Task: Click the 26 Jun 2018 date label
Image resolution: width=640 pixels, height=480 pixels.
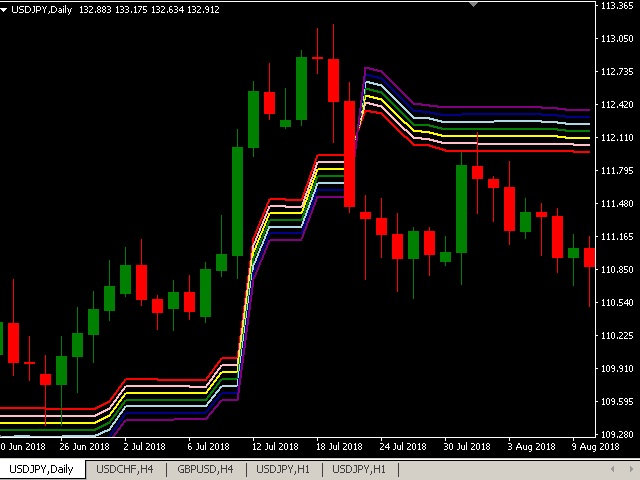Action: tap(84, 447)
